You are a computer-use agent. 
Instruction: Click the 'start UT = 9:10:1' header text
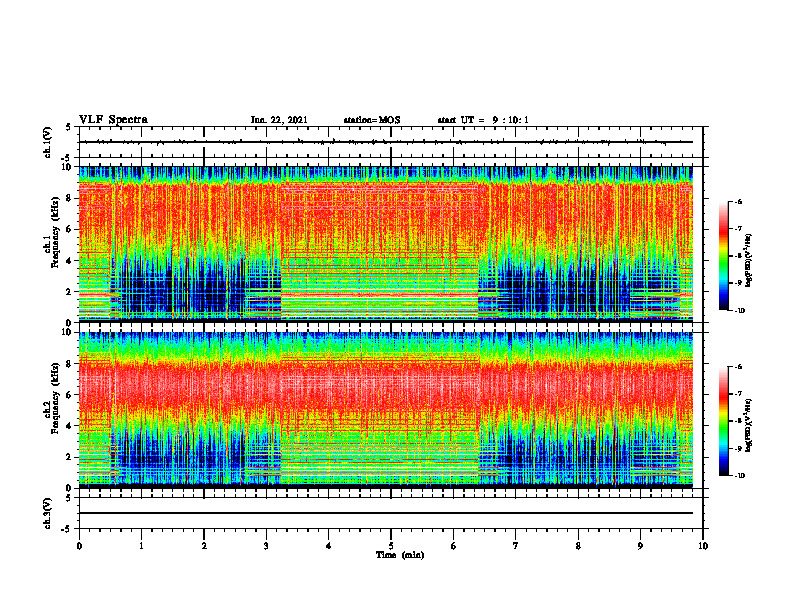(483, 120)
